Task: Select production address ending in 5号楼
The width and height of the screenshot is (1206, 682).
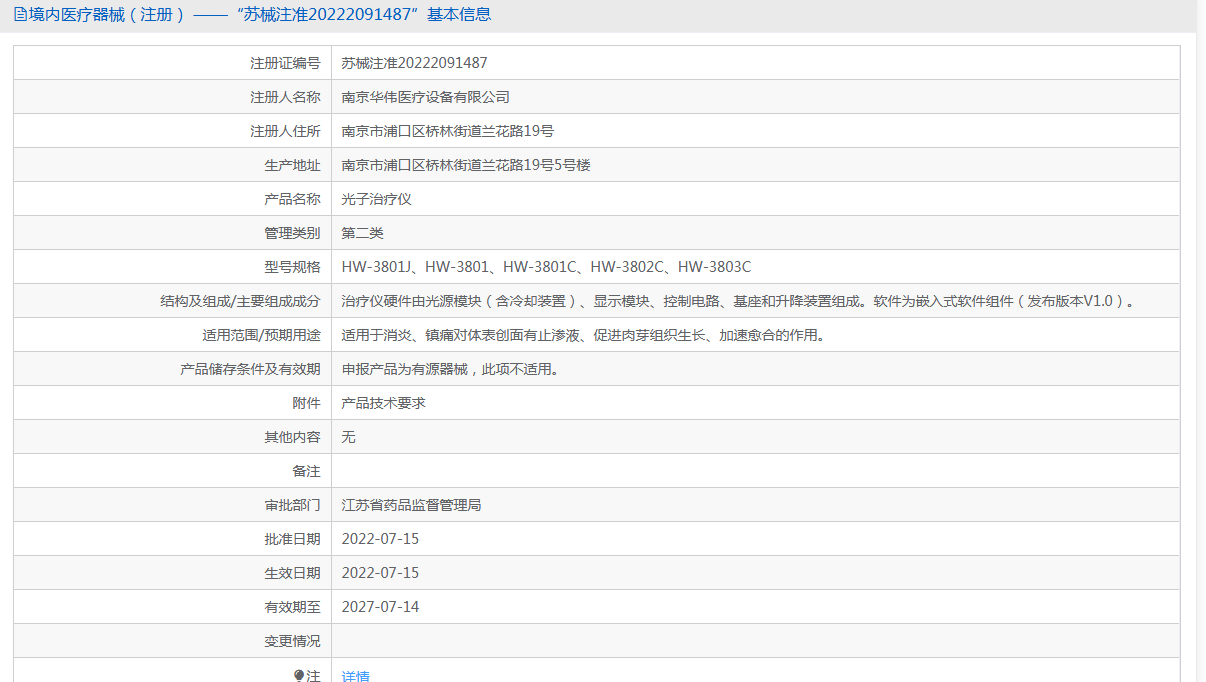Action: 466,165
